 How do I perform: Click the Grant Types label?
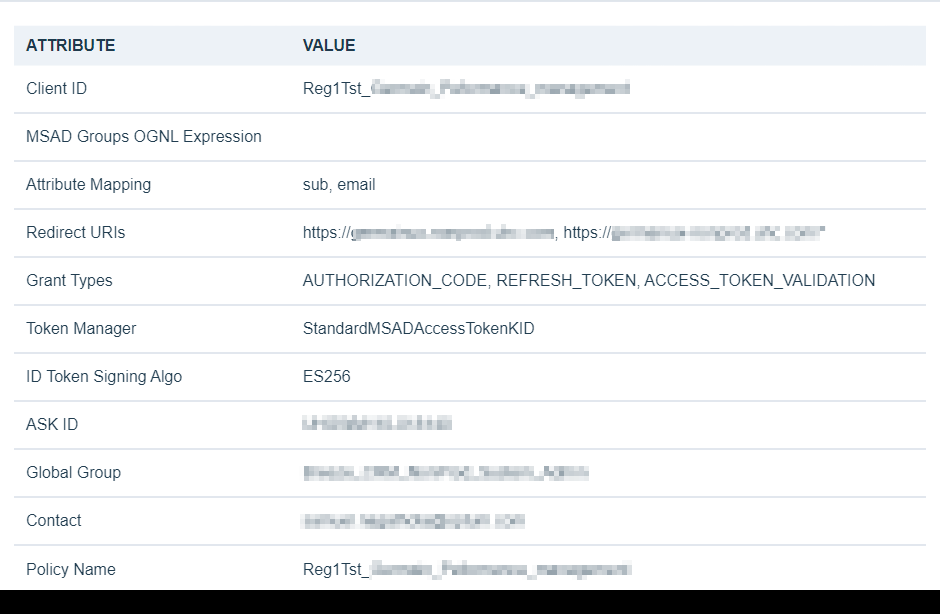pos(69,281)
